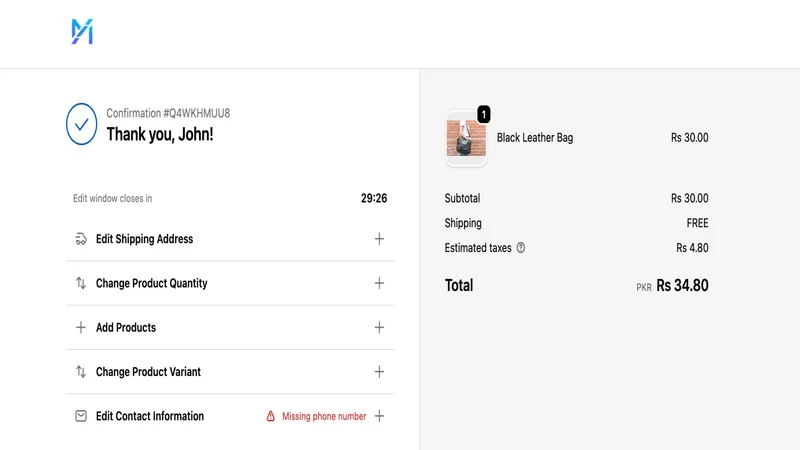The width and height of the screenshot is (800, 450).
Task: Click the Confirmation #Q4WKHMUU8 text
Action: point(168,113)
